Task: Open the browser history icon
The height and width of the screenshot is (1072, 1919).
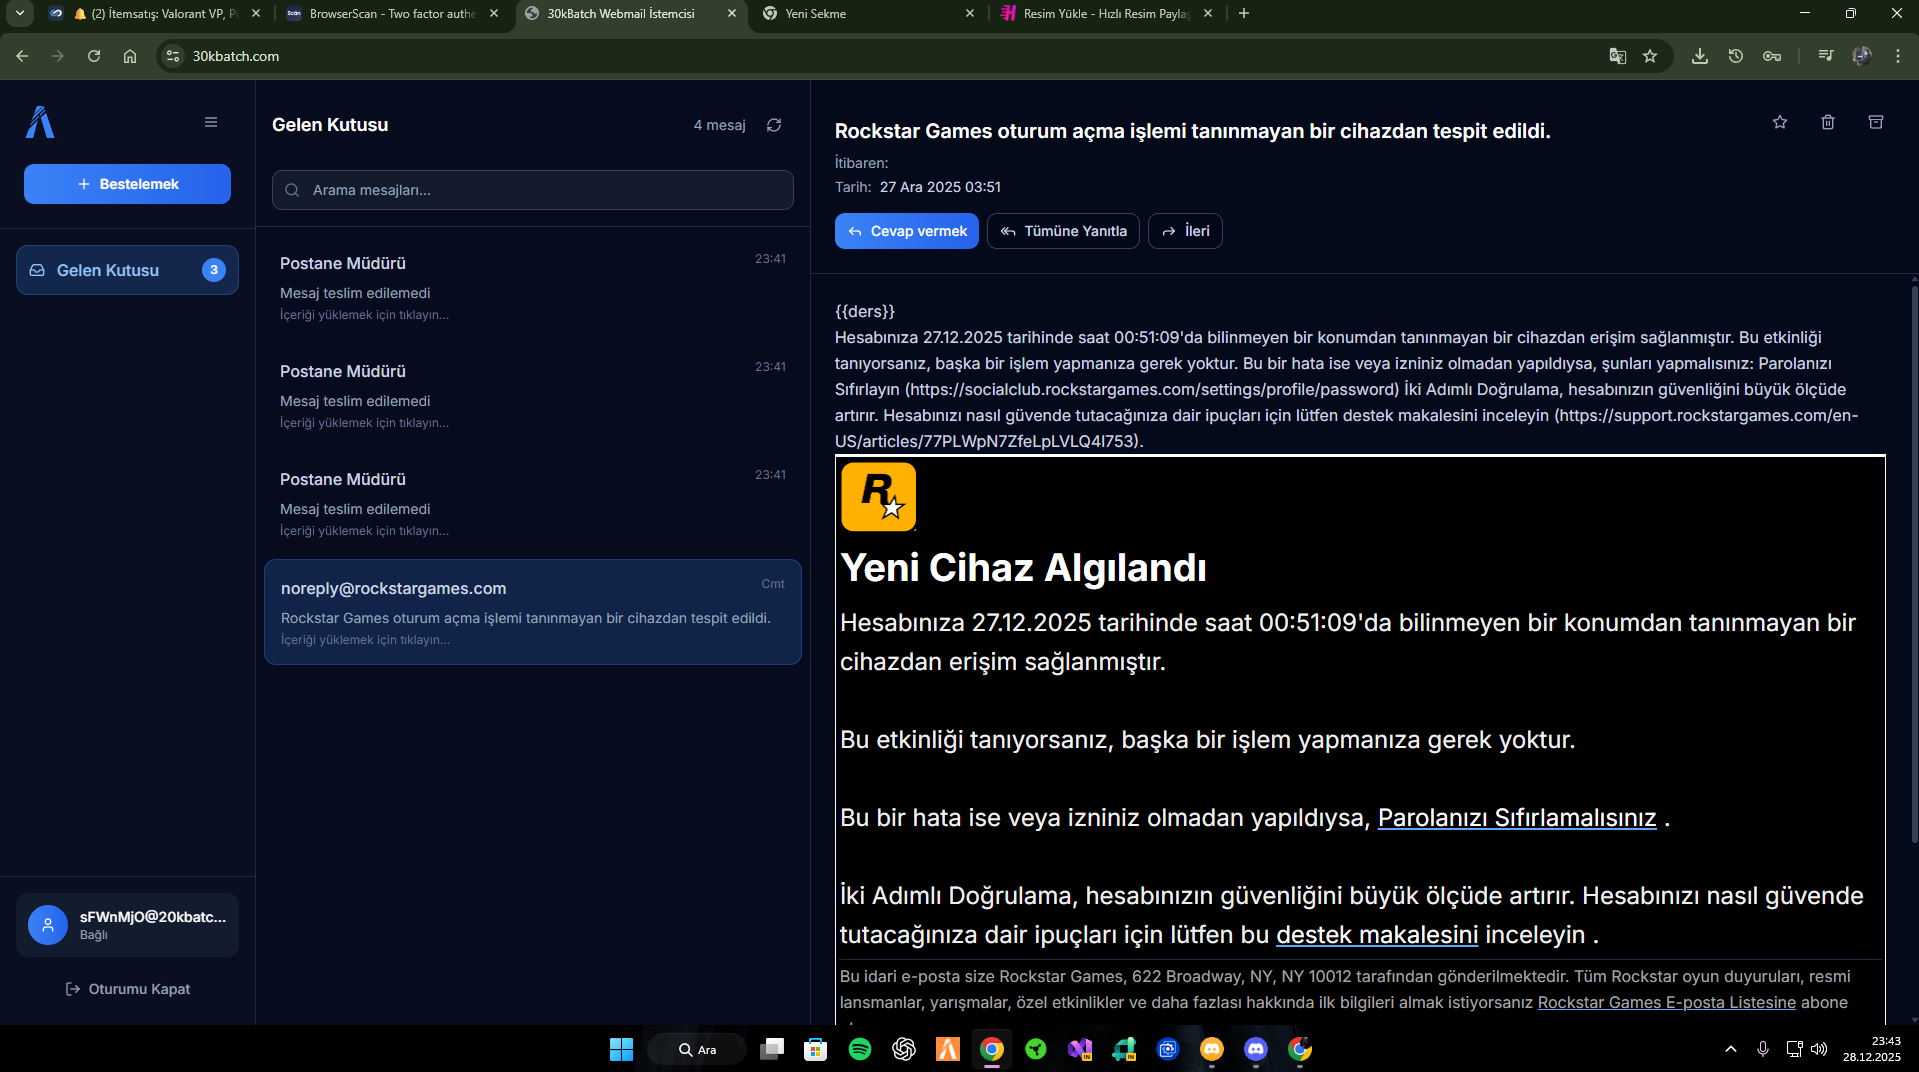Action: 1736,56
